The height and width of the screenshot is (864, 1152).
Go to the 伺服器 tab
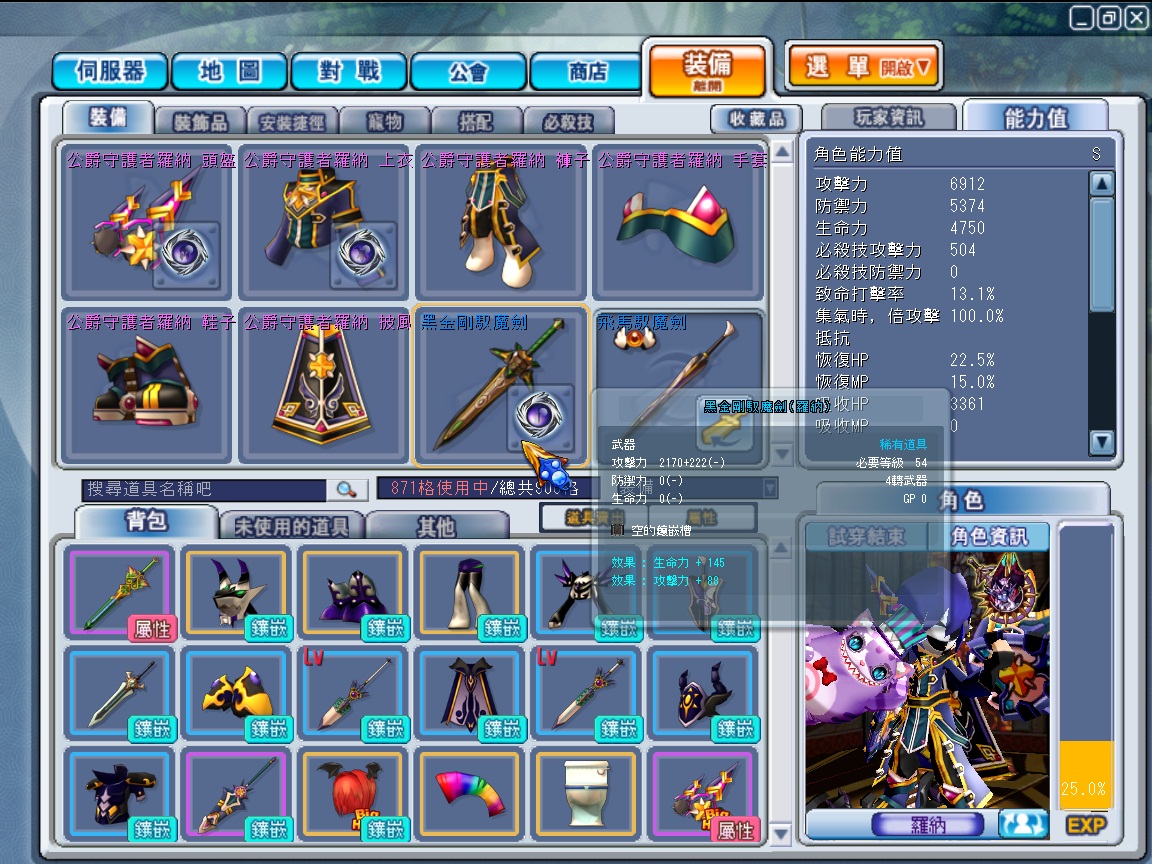coord(111,72)
